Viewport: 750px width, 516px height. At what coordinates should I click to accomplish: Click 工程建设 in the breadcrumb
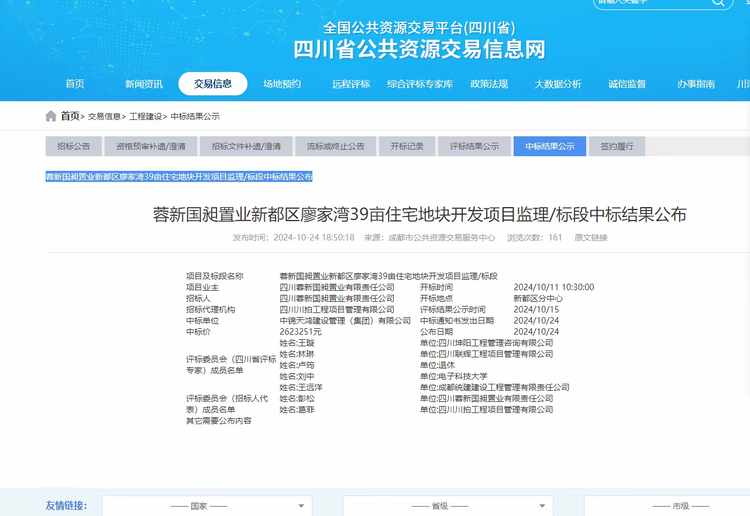pos(146,117)
